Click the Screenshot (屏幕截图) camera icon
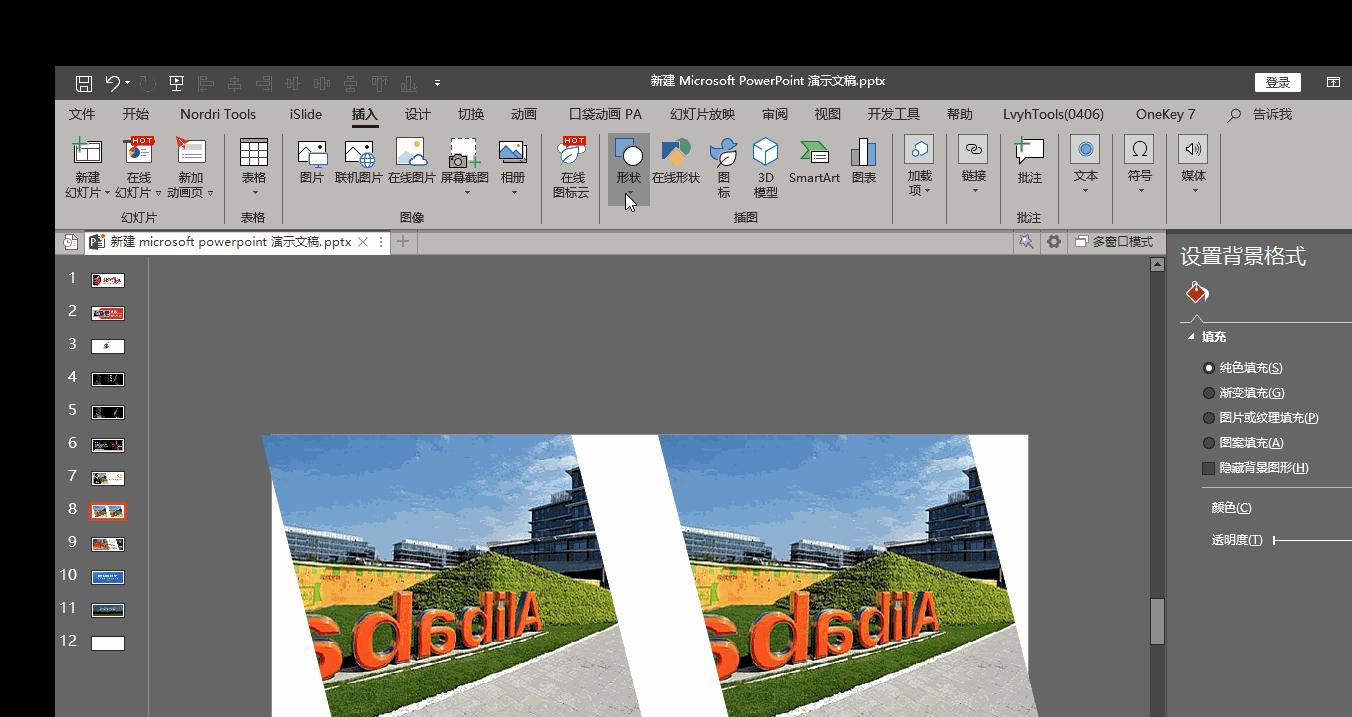The image size is (1352, 717). (x=464, y=152)
